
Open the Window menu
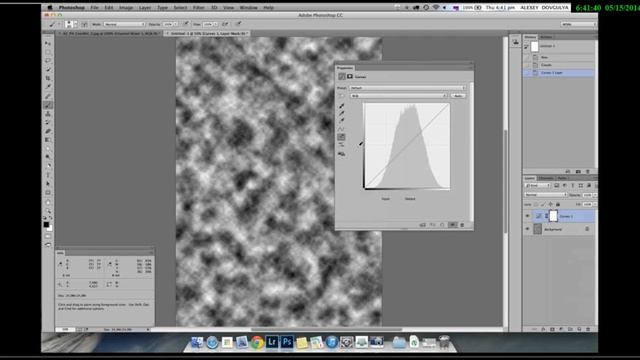[x=249, y=8]
